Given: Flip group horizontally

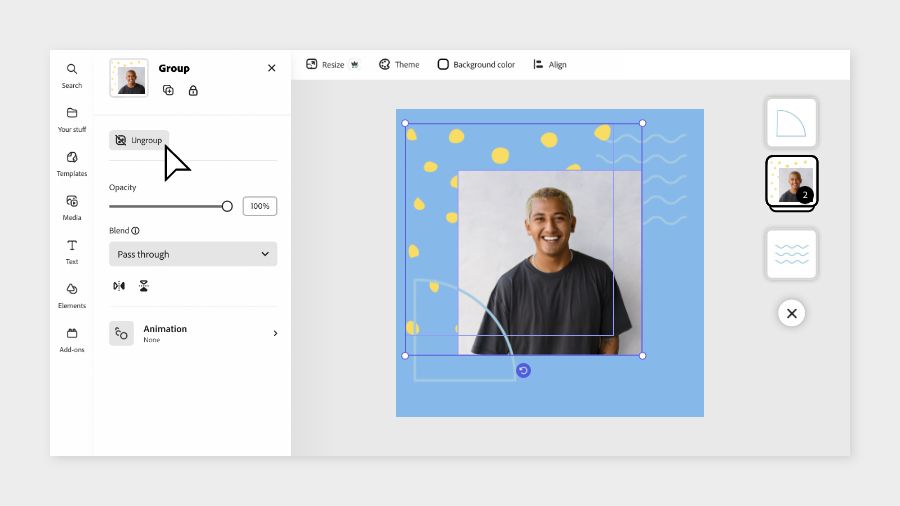Looking at the screenshot, I should click(x=119, y=286).
